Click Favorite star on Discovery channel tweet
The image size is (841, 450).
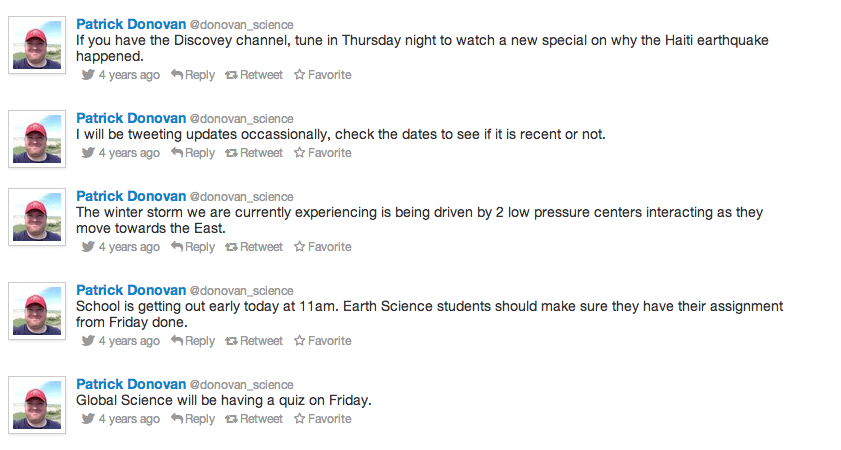click(298, 75)
